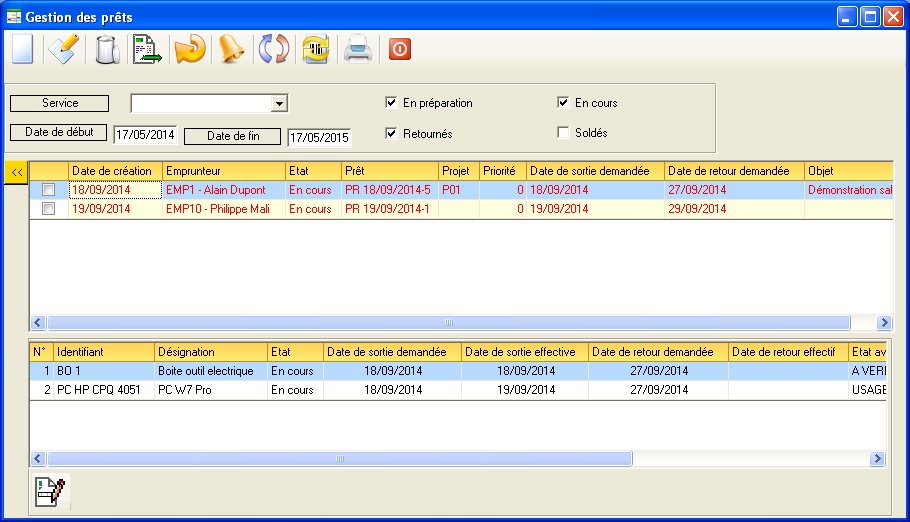Screen dimensions: 910x522
Task: Click right arrow of items list scrollbar
Action: 878,459
